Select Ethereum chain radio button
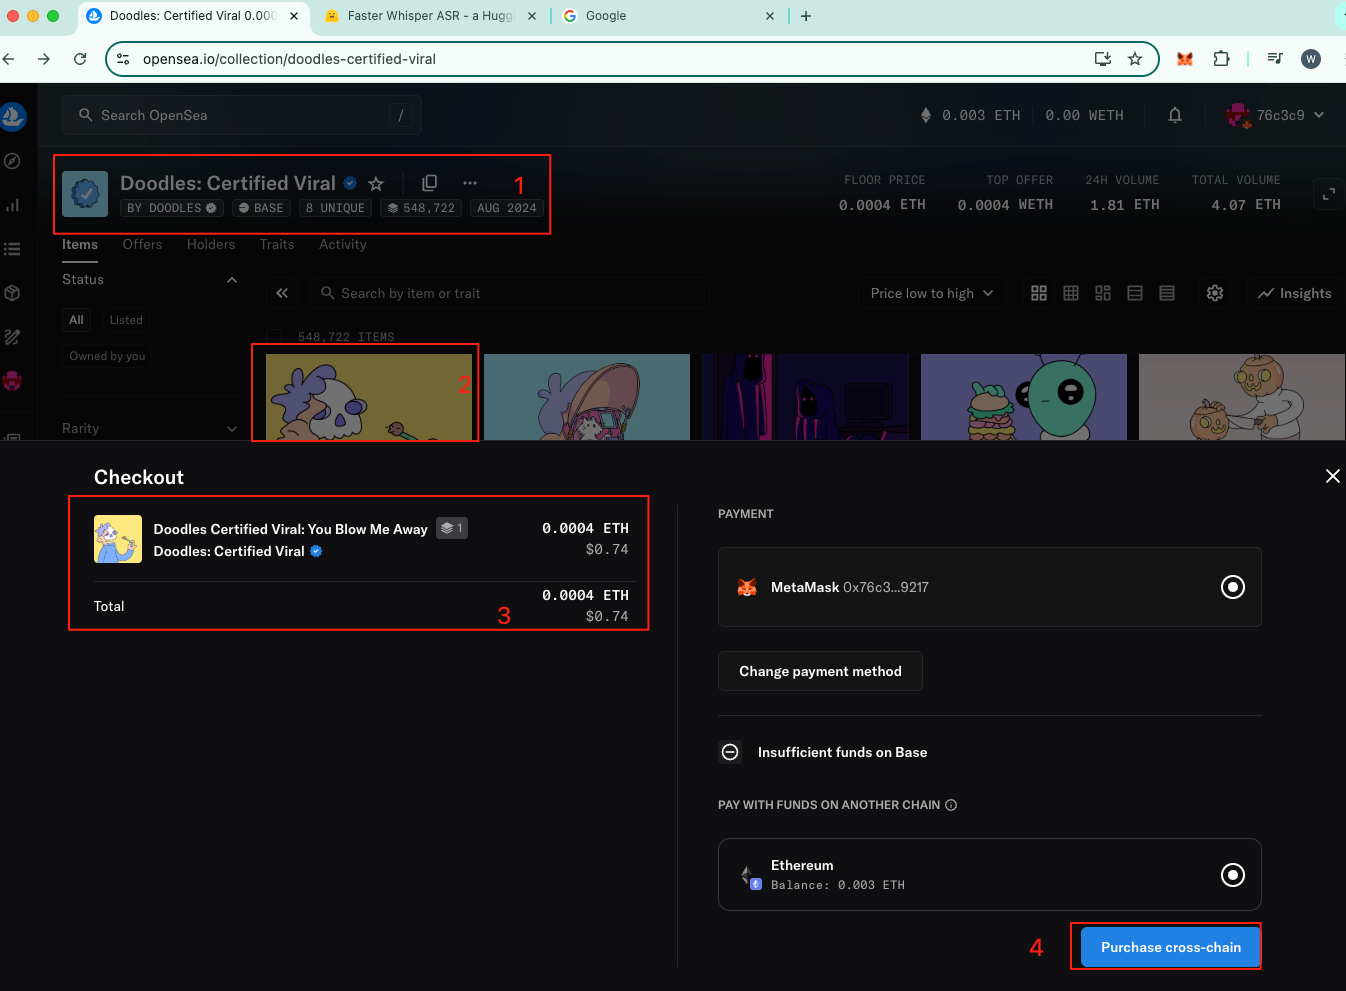This screenshot has width=1346, height=991. (x=1233, y=875)
